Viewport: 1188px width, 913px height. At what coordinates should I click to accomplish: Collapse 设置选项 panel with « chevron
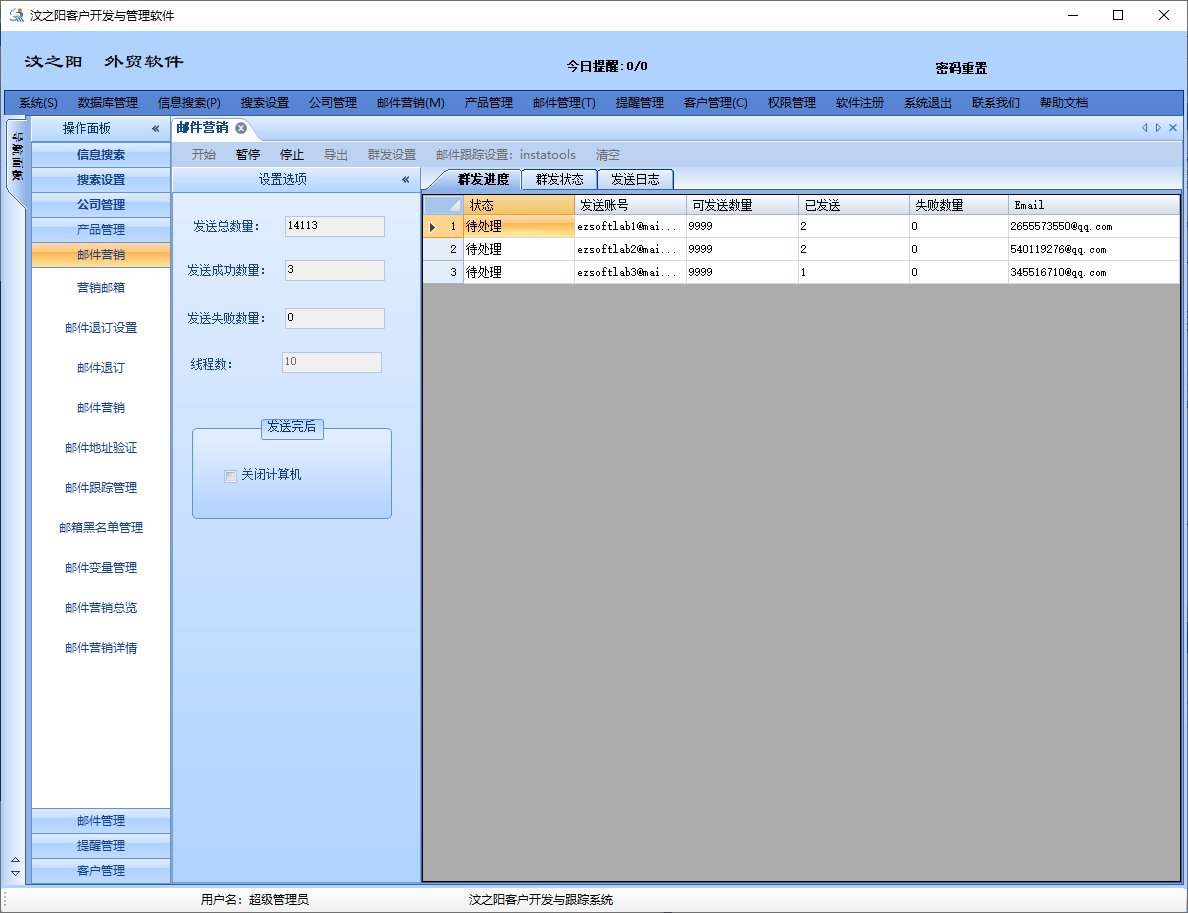[x=404, y=179]
